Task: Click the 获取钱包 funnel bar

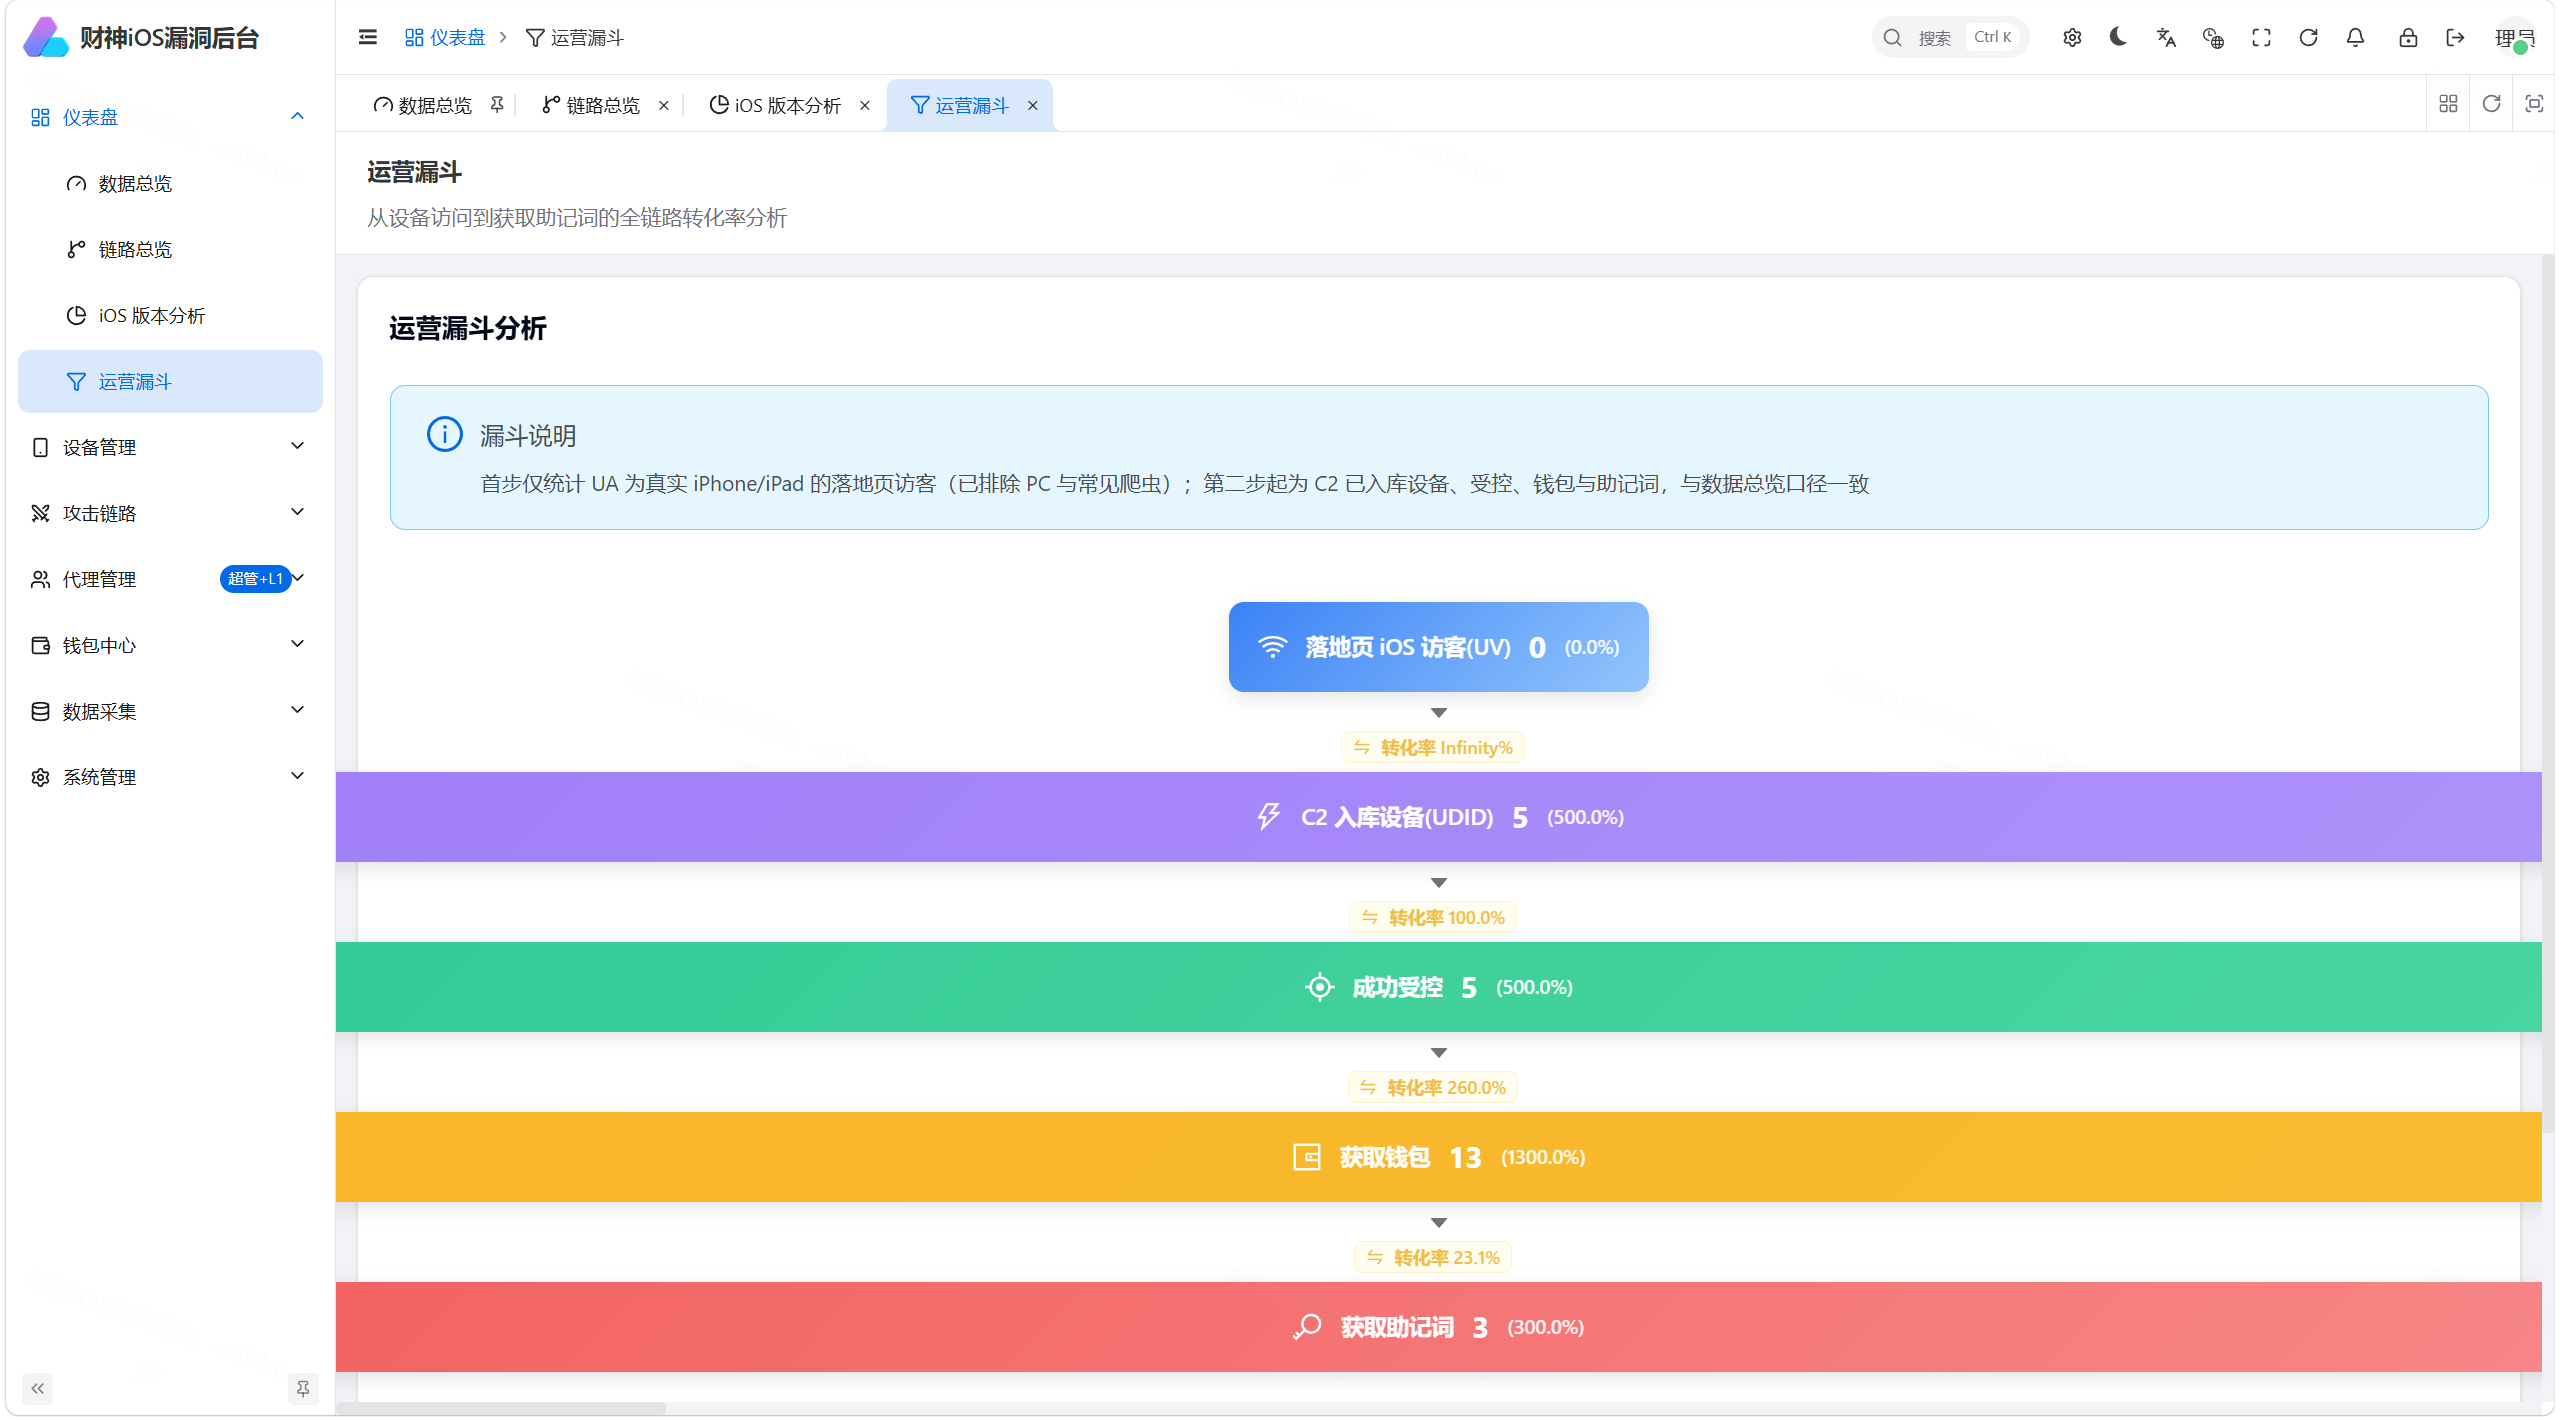Action: click(x=1438, y=1157)
